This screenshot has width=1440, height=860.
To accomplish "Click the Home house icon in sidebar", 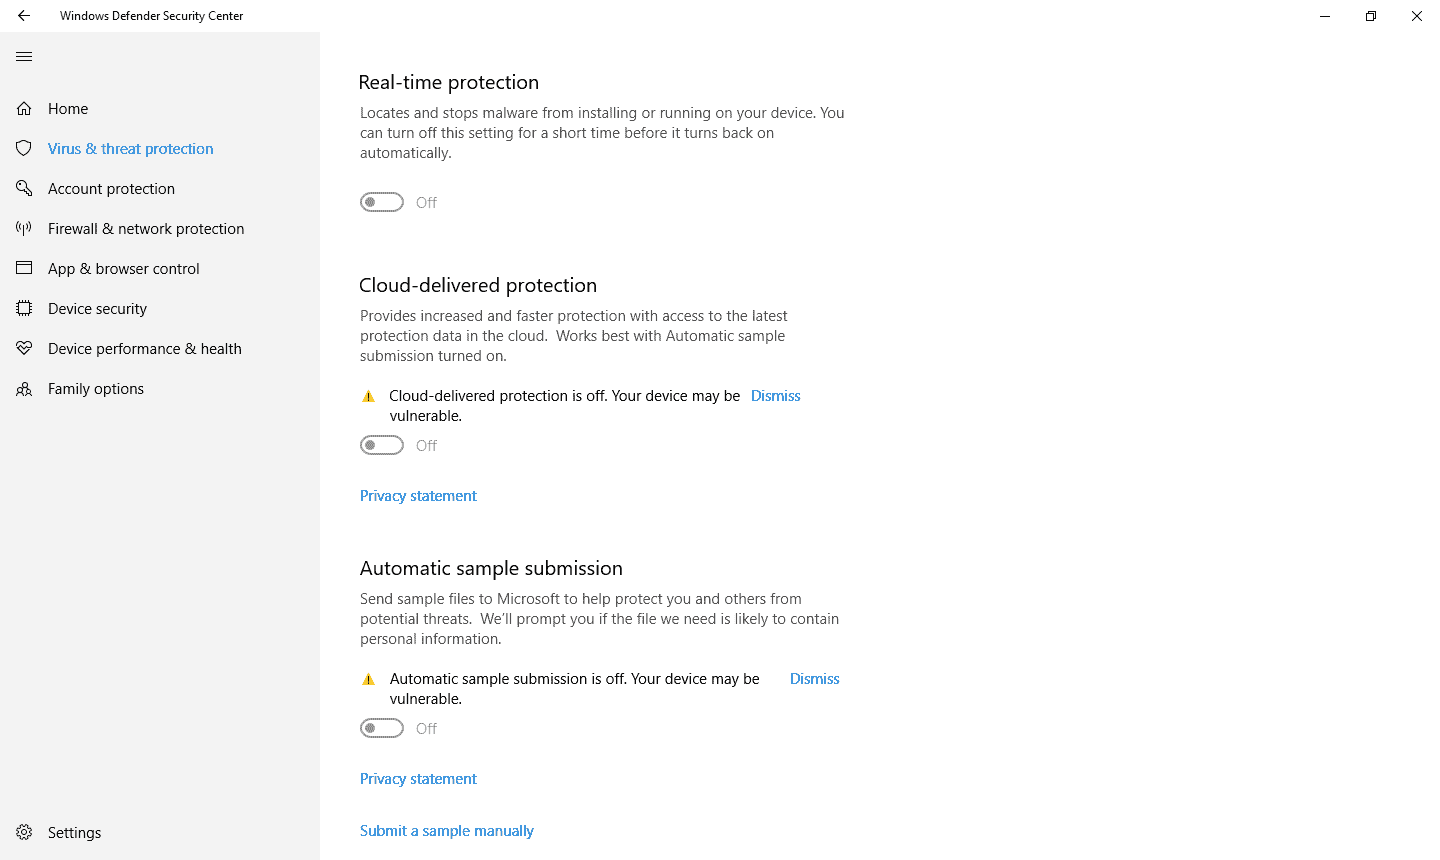I will 24,108.
